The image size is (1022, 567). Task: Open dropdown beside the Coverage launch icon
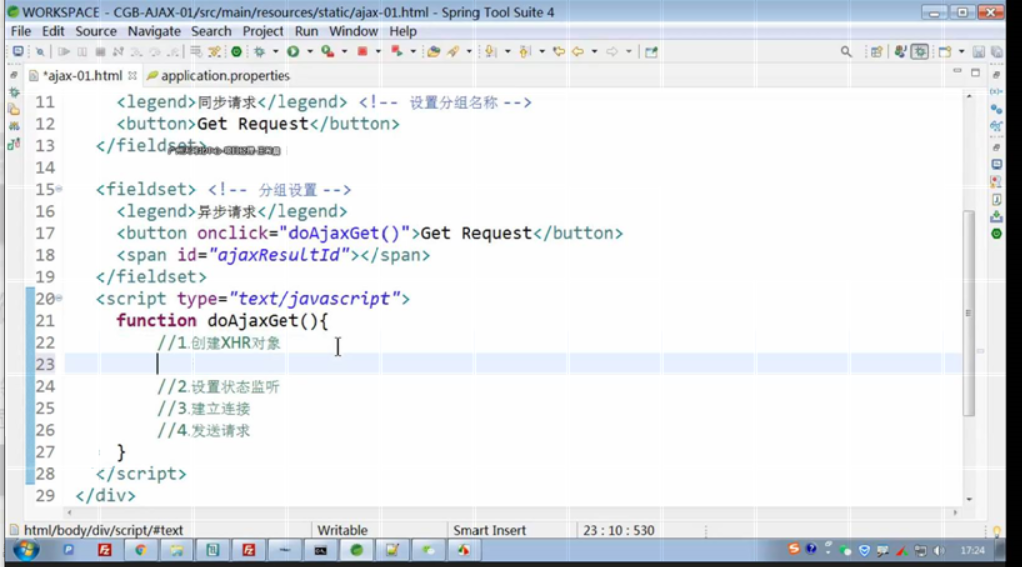coord(344,51)
